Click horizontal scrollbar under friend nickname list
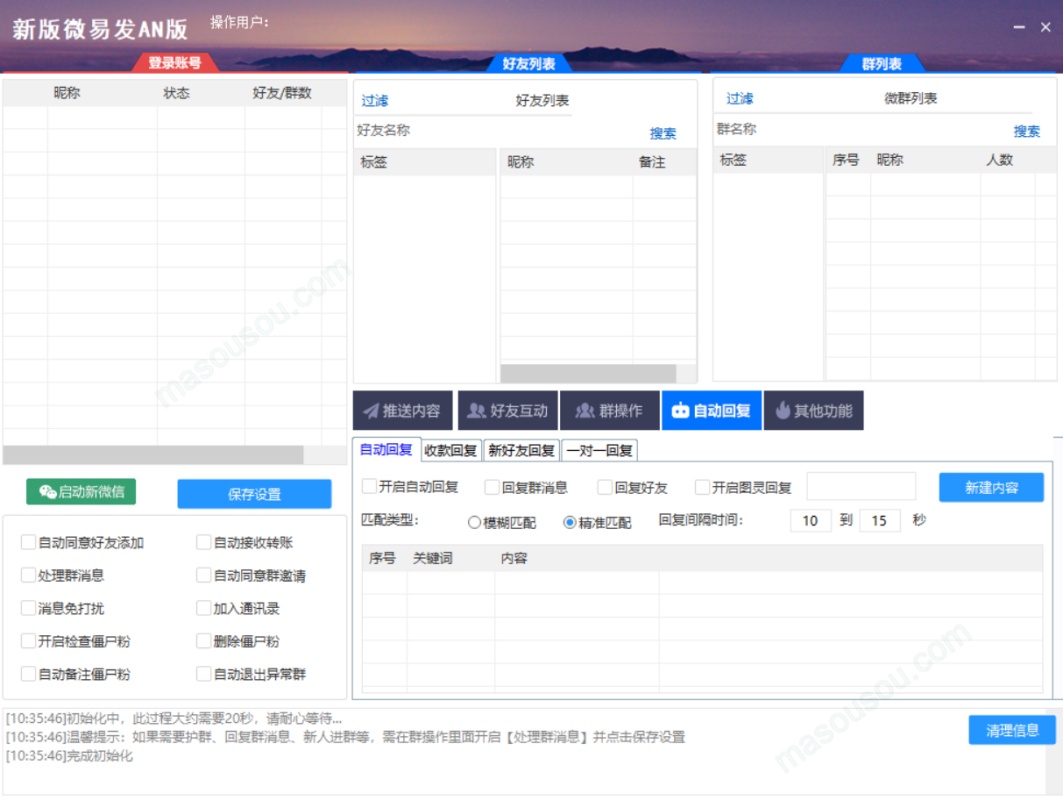Screen dimensions: 1063x800 click(x=588, y=373)
